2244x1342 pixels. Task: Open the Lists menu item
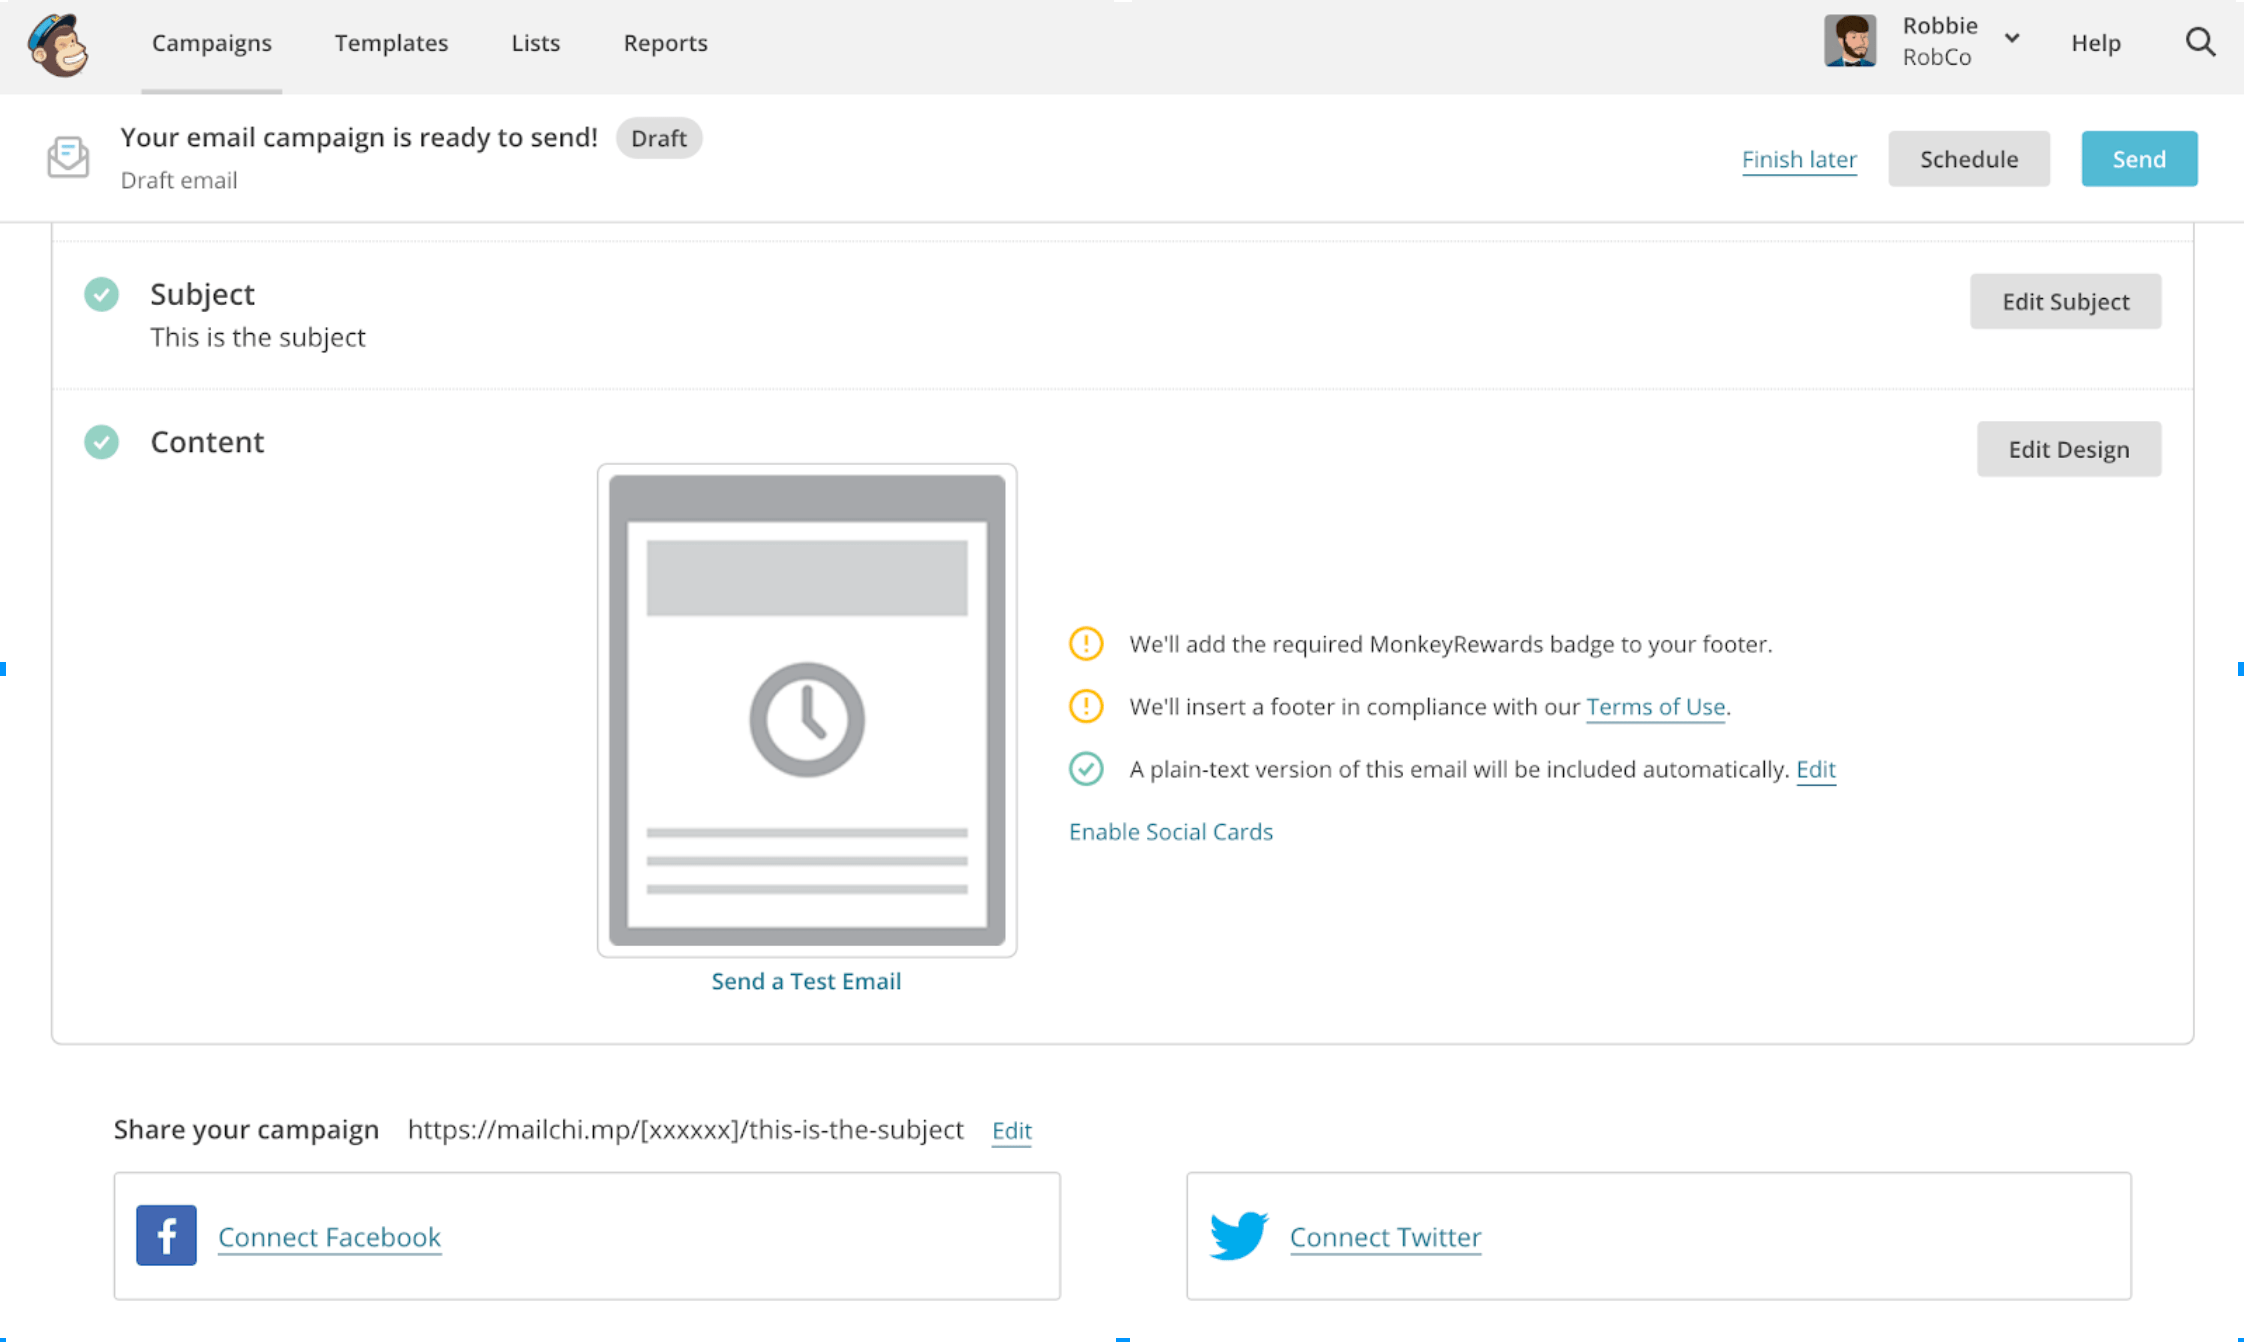tap(535, 43)
